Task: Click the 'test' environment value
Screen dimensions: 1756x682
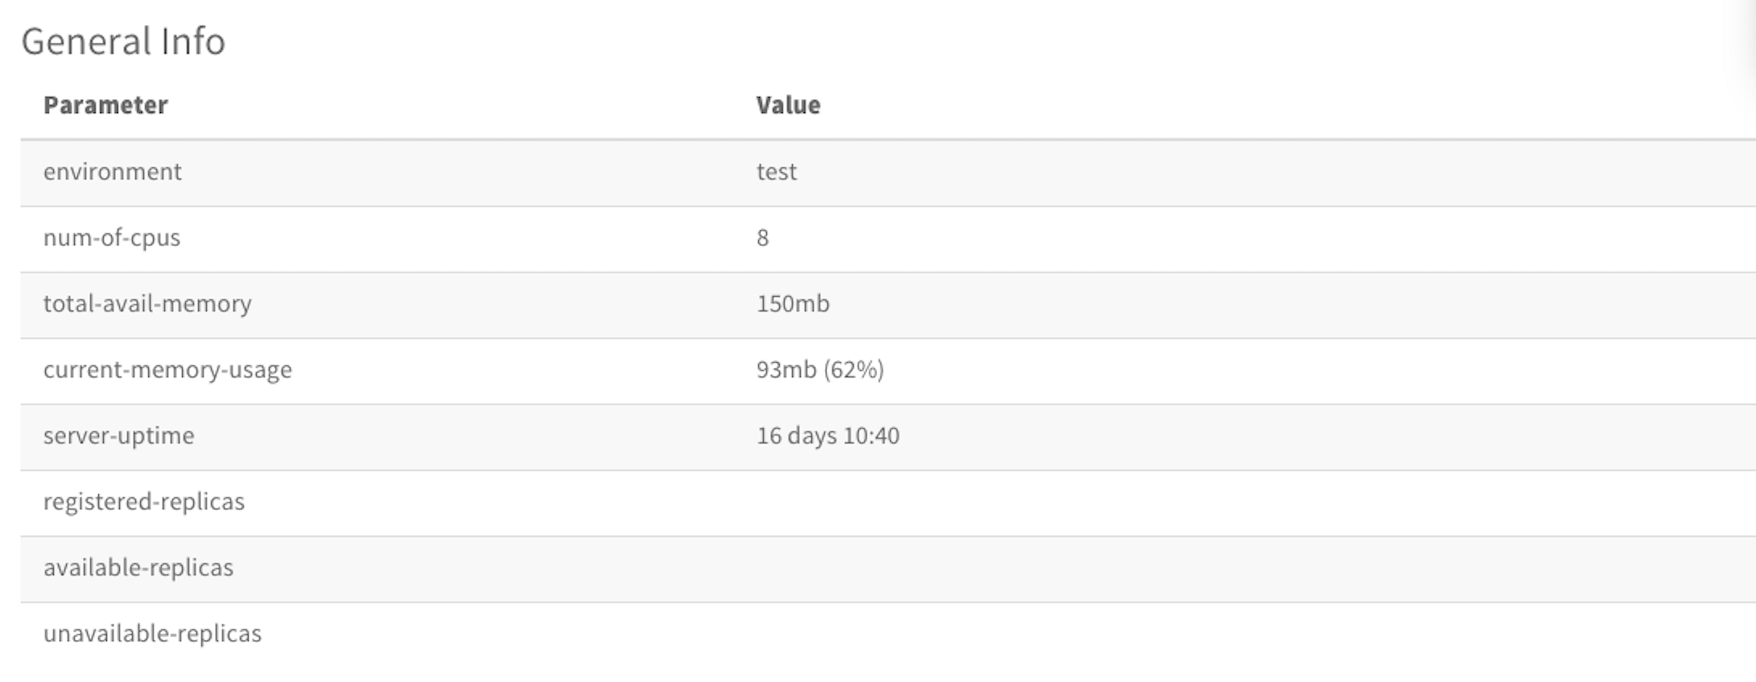Action: [x=776, y=172]
